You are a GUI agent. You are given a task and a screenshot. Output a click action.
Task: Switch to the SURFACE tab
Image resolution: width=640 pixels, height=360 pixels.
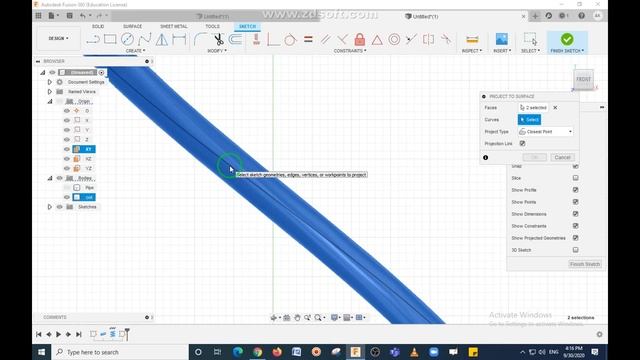[x=132, y=26]
